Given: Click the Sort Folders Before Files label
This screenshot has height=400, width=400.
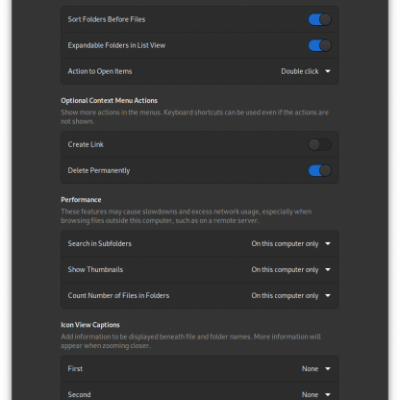Looking at the screenshot, I should point(106,19).
